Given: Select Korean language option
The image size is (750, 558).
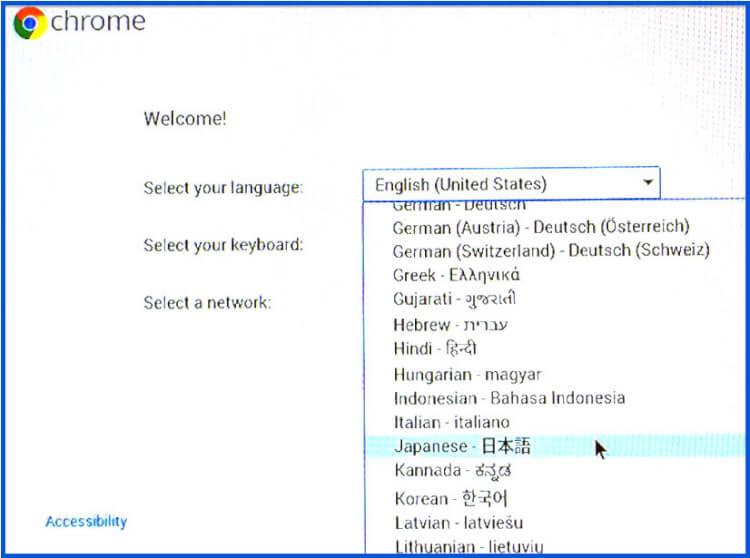Looking at the screenshot, I should click(450, 497).
